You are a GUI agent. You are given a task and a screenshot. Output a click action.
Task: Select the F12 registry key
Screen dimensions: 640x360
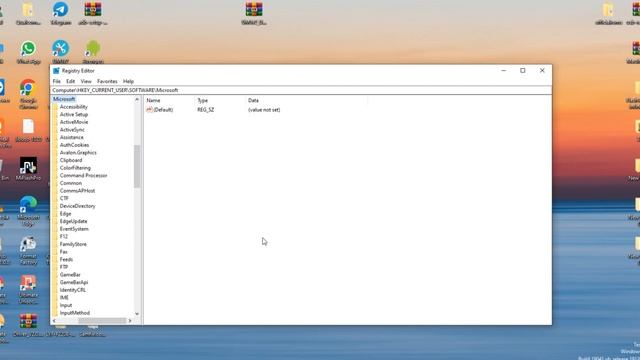(64, 237)
